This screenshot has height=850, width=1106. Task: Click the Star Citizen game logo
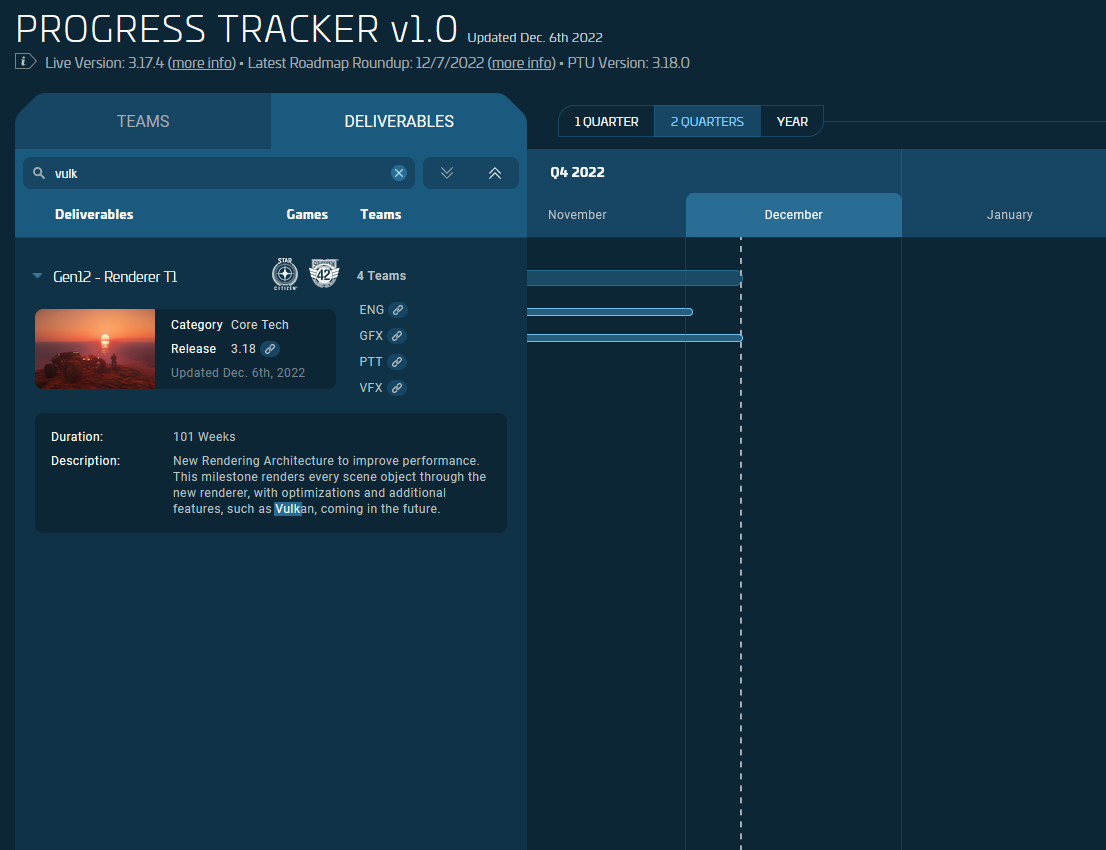285,274
